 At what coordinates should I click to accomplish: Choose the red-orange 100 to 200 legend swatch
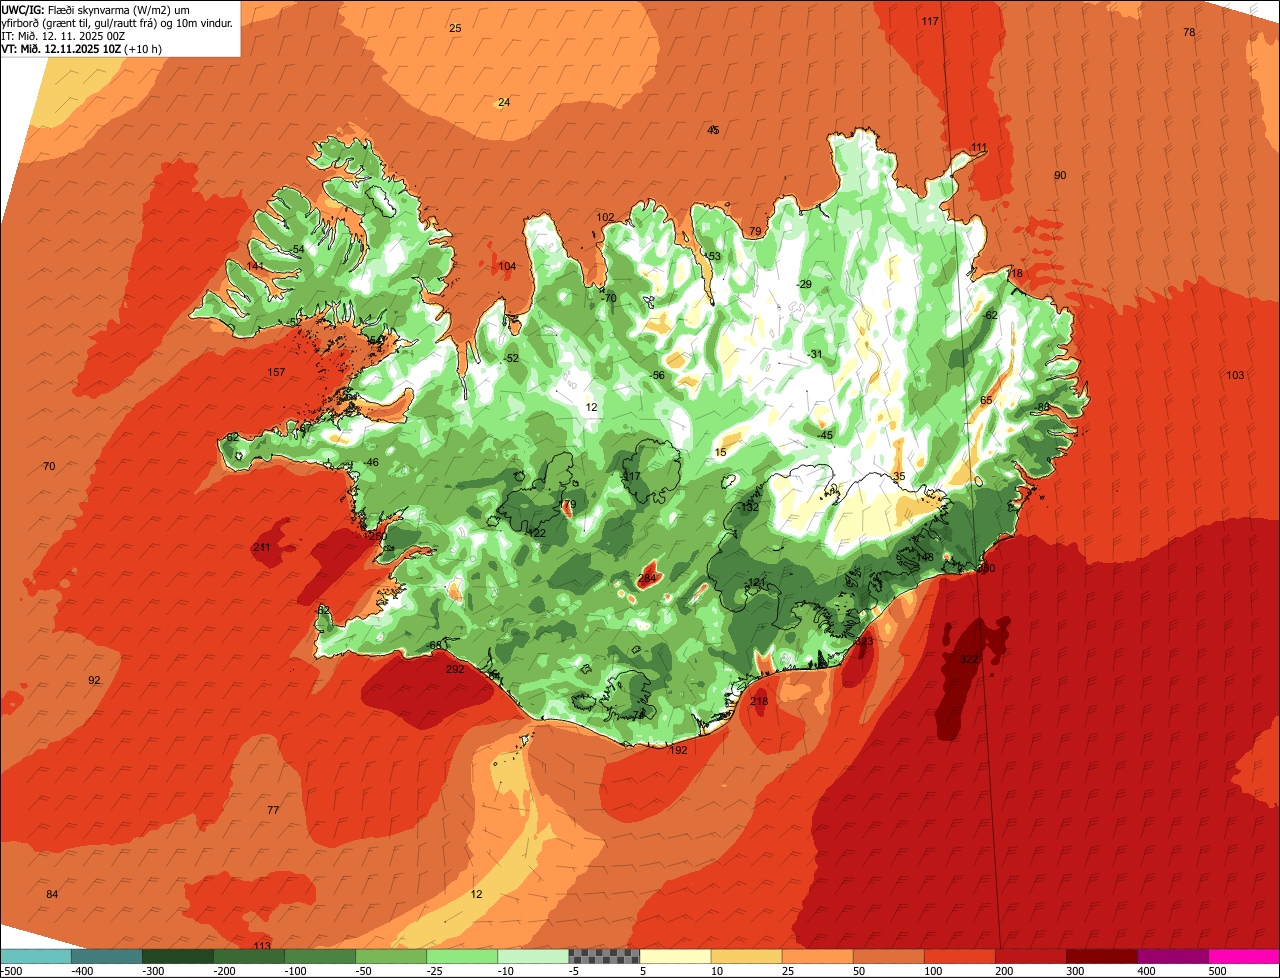point(958,956)
